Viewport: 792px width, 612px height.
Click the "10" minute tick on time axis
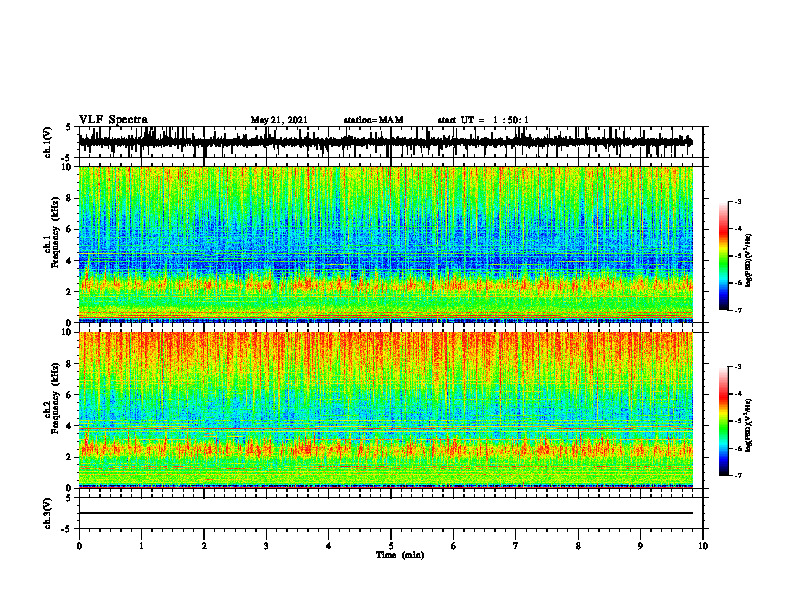(x=703, y=546)
